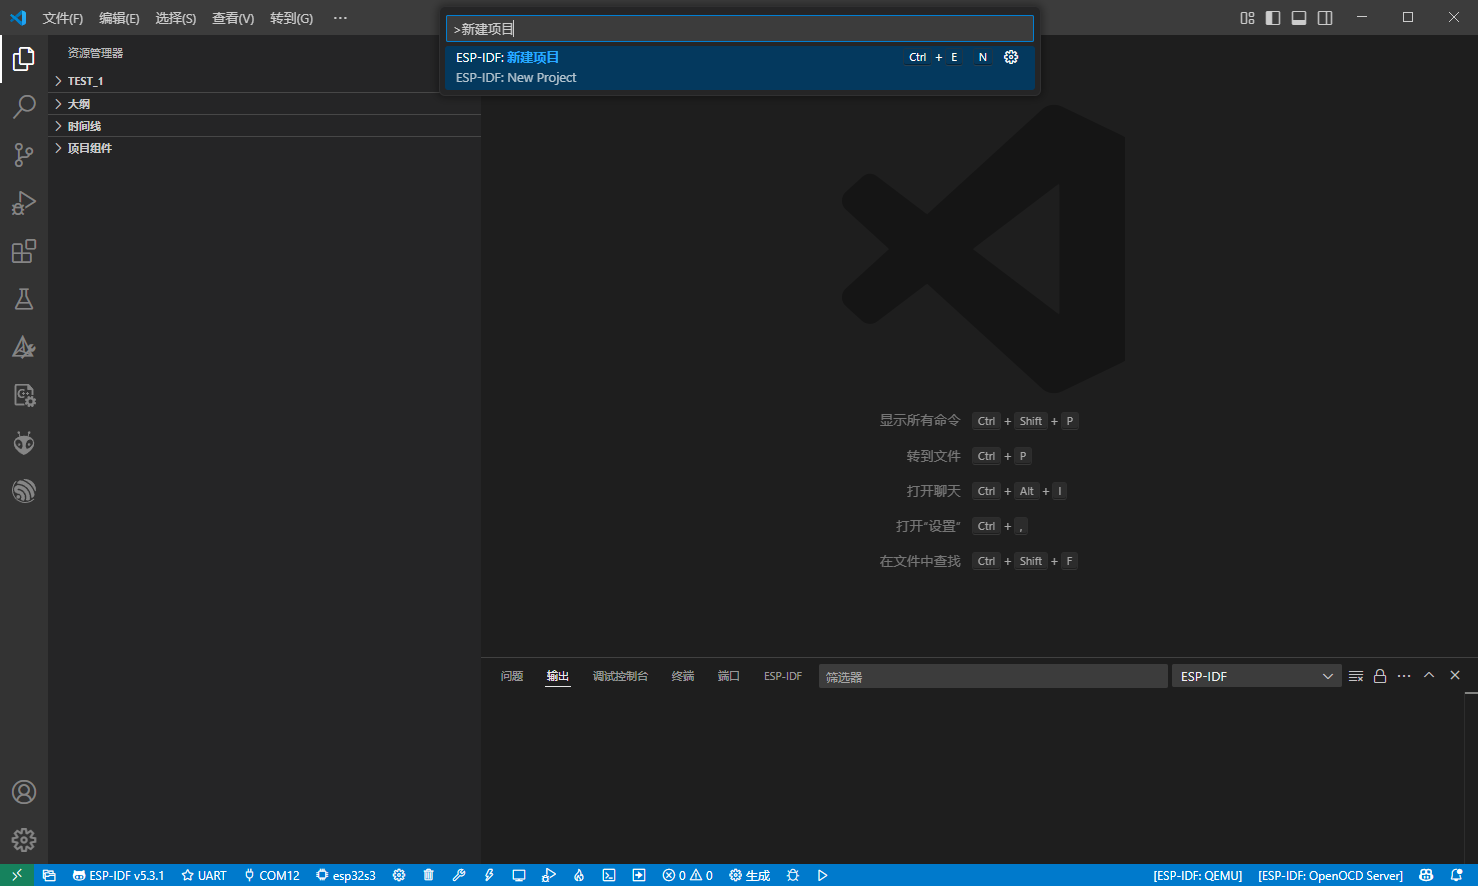This screenshot has height=886, width=1478.
Task: Open the 转到(G) menu
Action: 291,18
